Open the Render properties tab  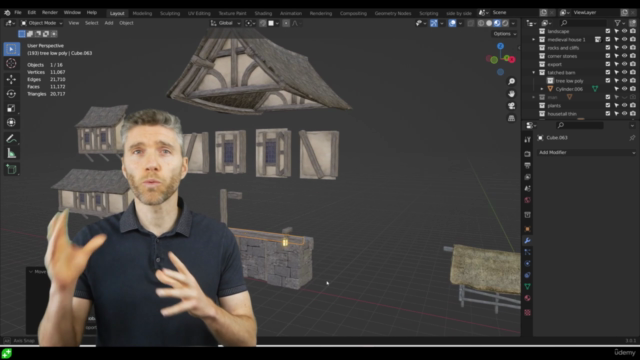(x=527, y=154)
